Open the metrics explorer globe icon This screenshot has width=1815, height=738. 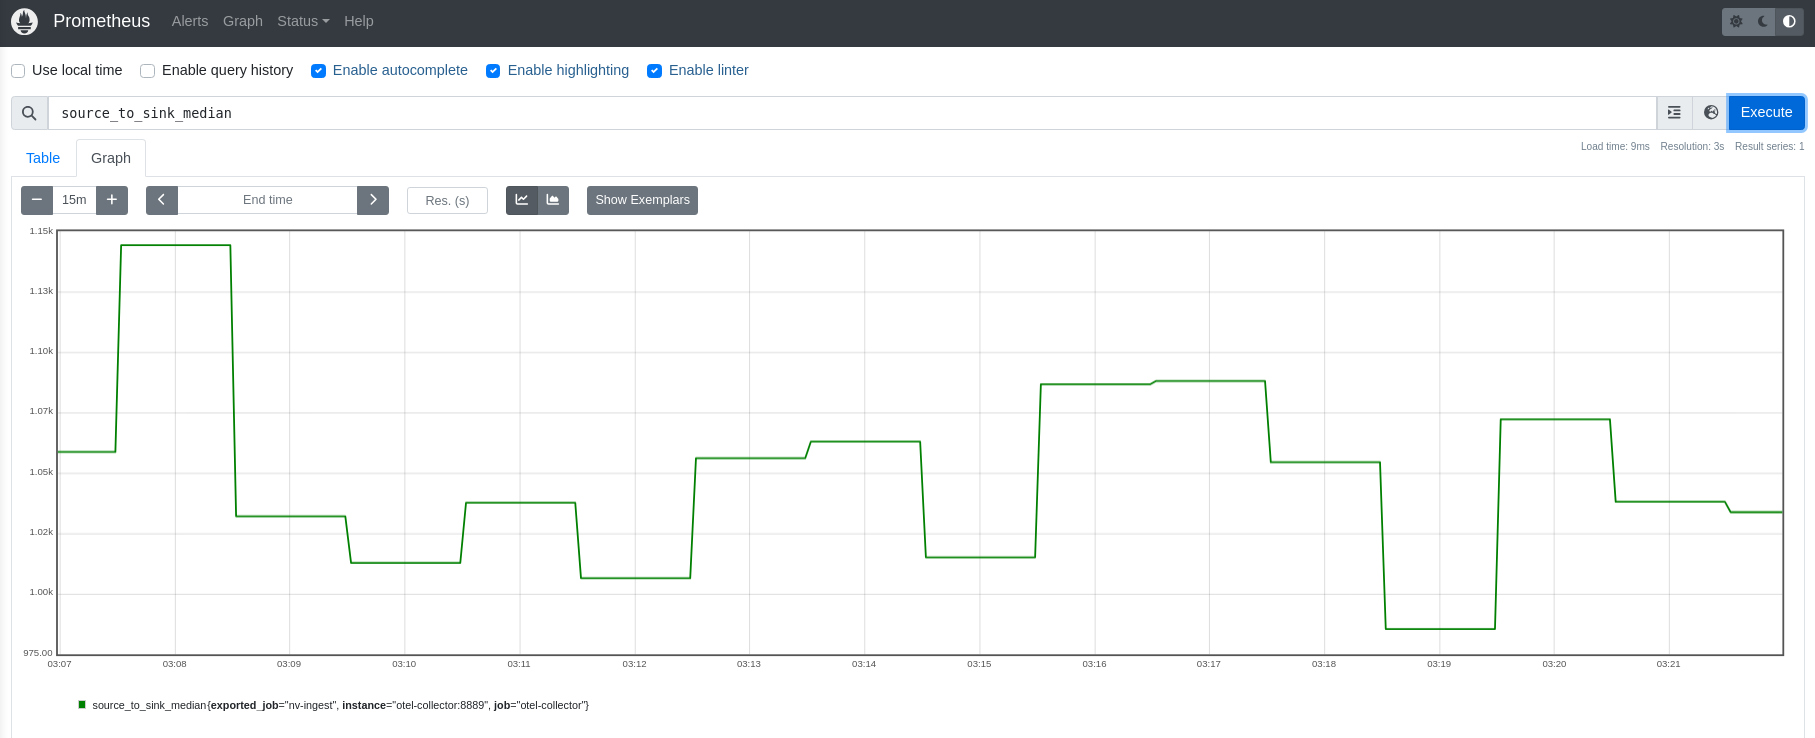(1711, 113)
